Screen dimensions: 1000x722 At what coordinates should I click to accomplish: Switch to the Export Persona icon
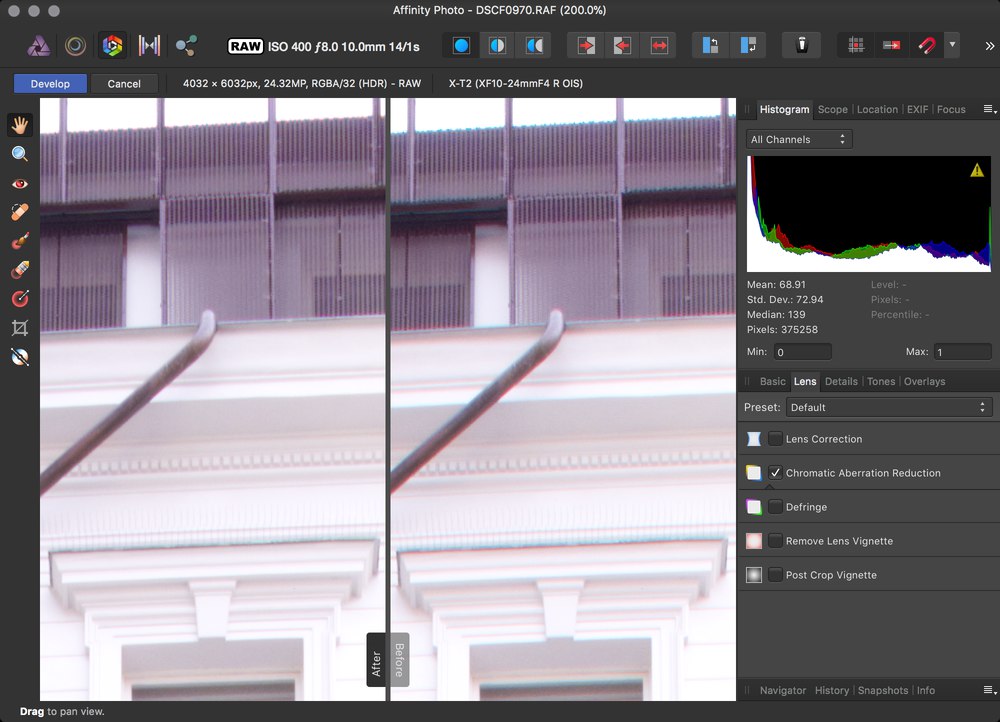point(186,46)
